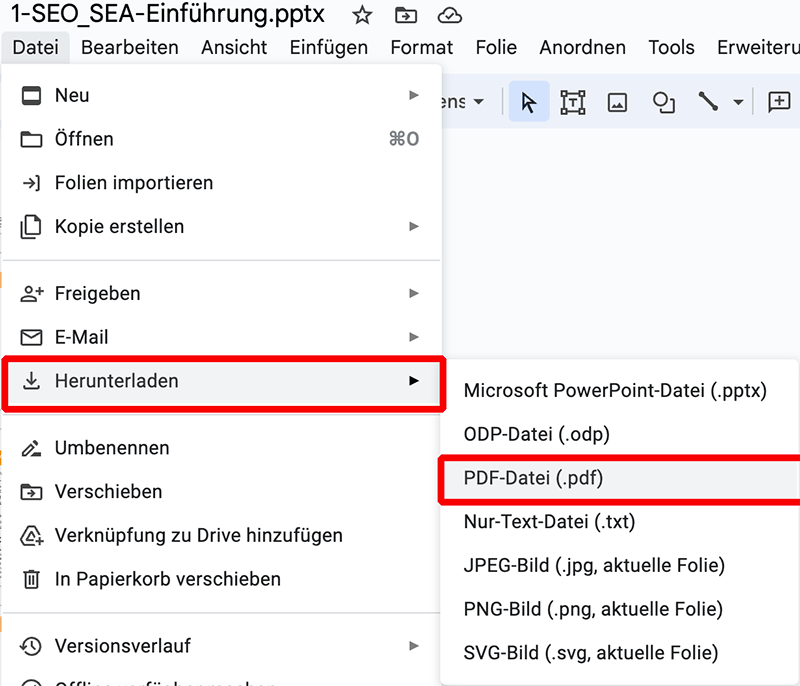Screen dimensions: 800x686
Task: Download as PDF-Datei (.pdf)
Action: tap(533, 478)
